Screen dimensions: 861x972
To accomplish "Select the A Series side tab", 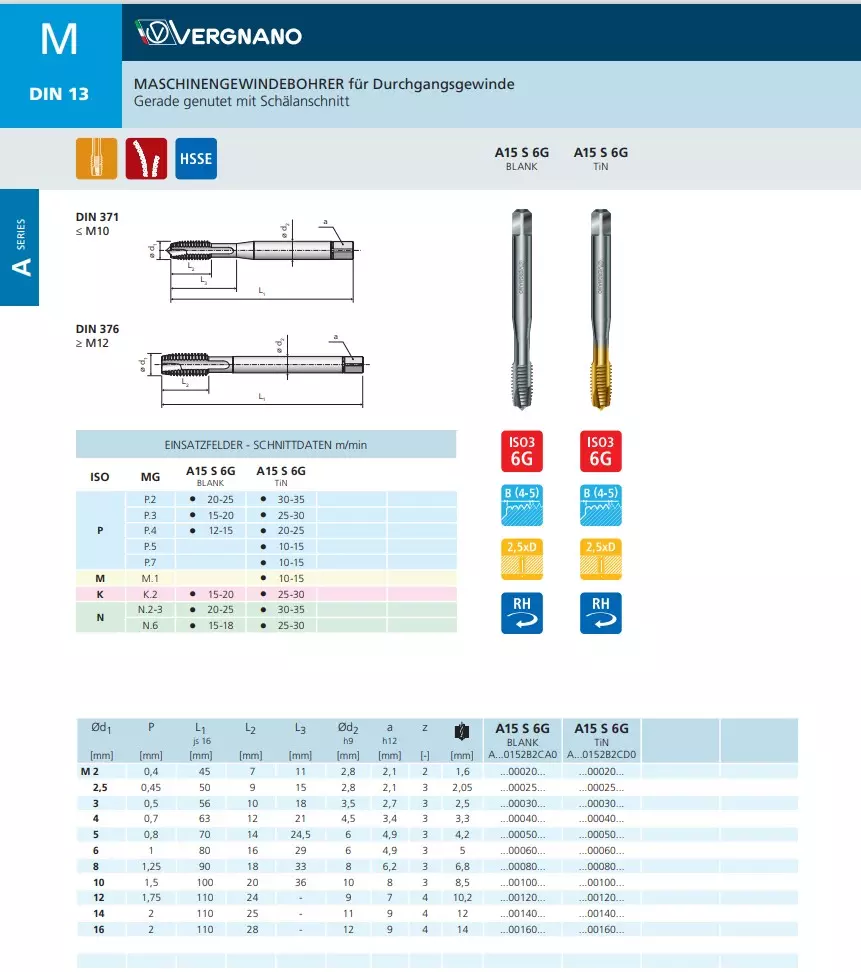I will (x=20, y=248).
